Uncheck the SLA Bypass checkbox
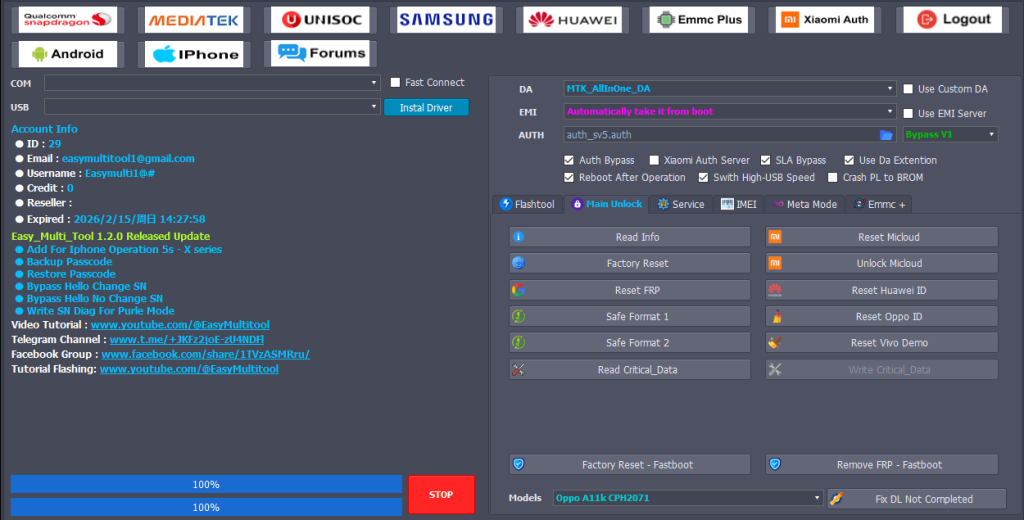This screenshot has width=1024, height=520. pyautogui.click(x=765, y=160)
